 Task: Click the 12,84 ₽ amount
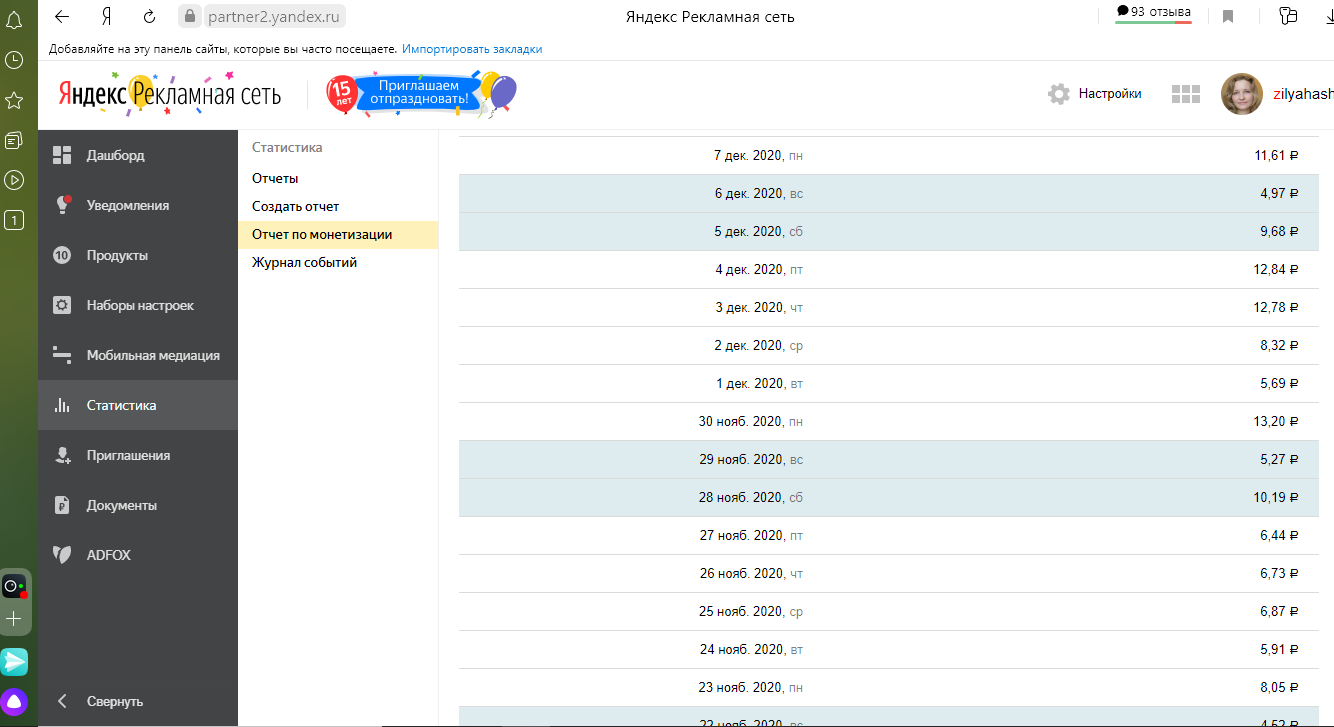coord(1276,269)
